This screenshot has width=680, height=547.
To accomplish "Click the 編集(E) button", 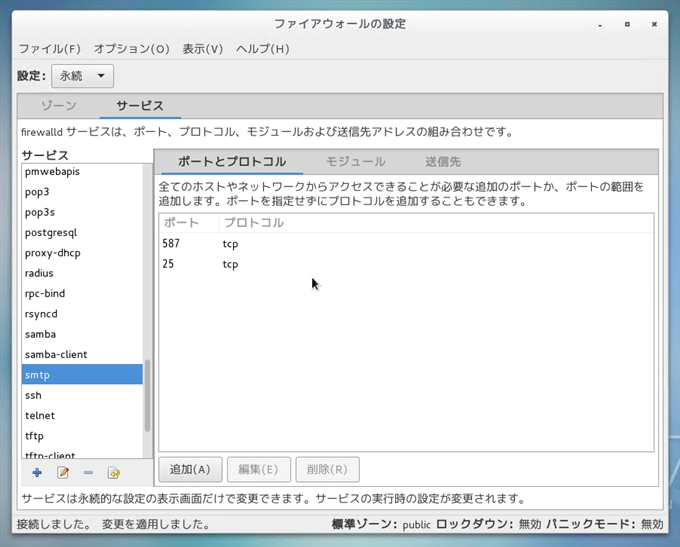I will point(258,469).
